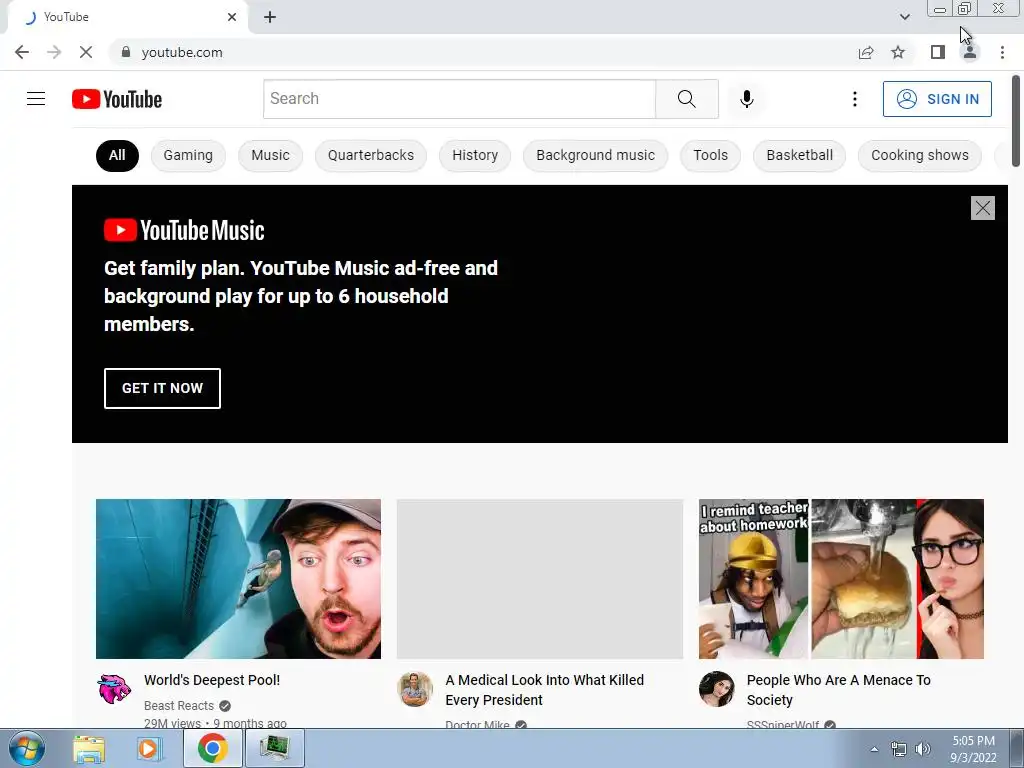
Task: Select the Quarterbacks filter chip
Action: pyautogui.click(x=370, y=155)
